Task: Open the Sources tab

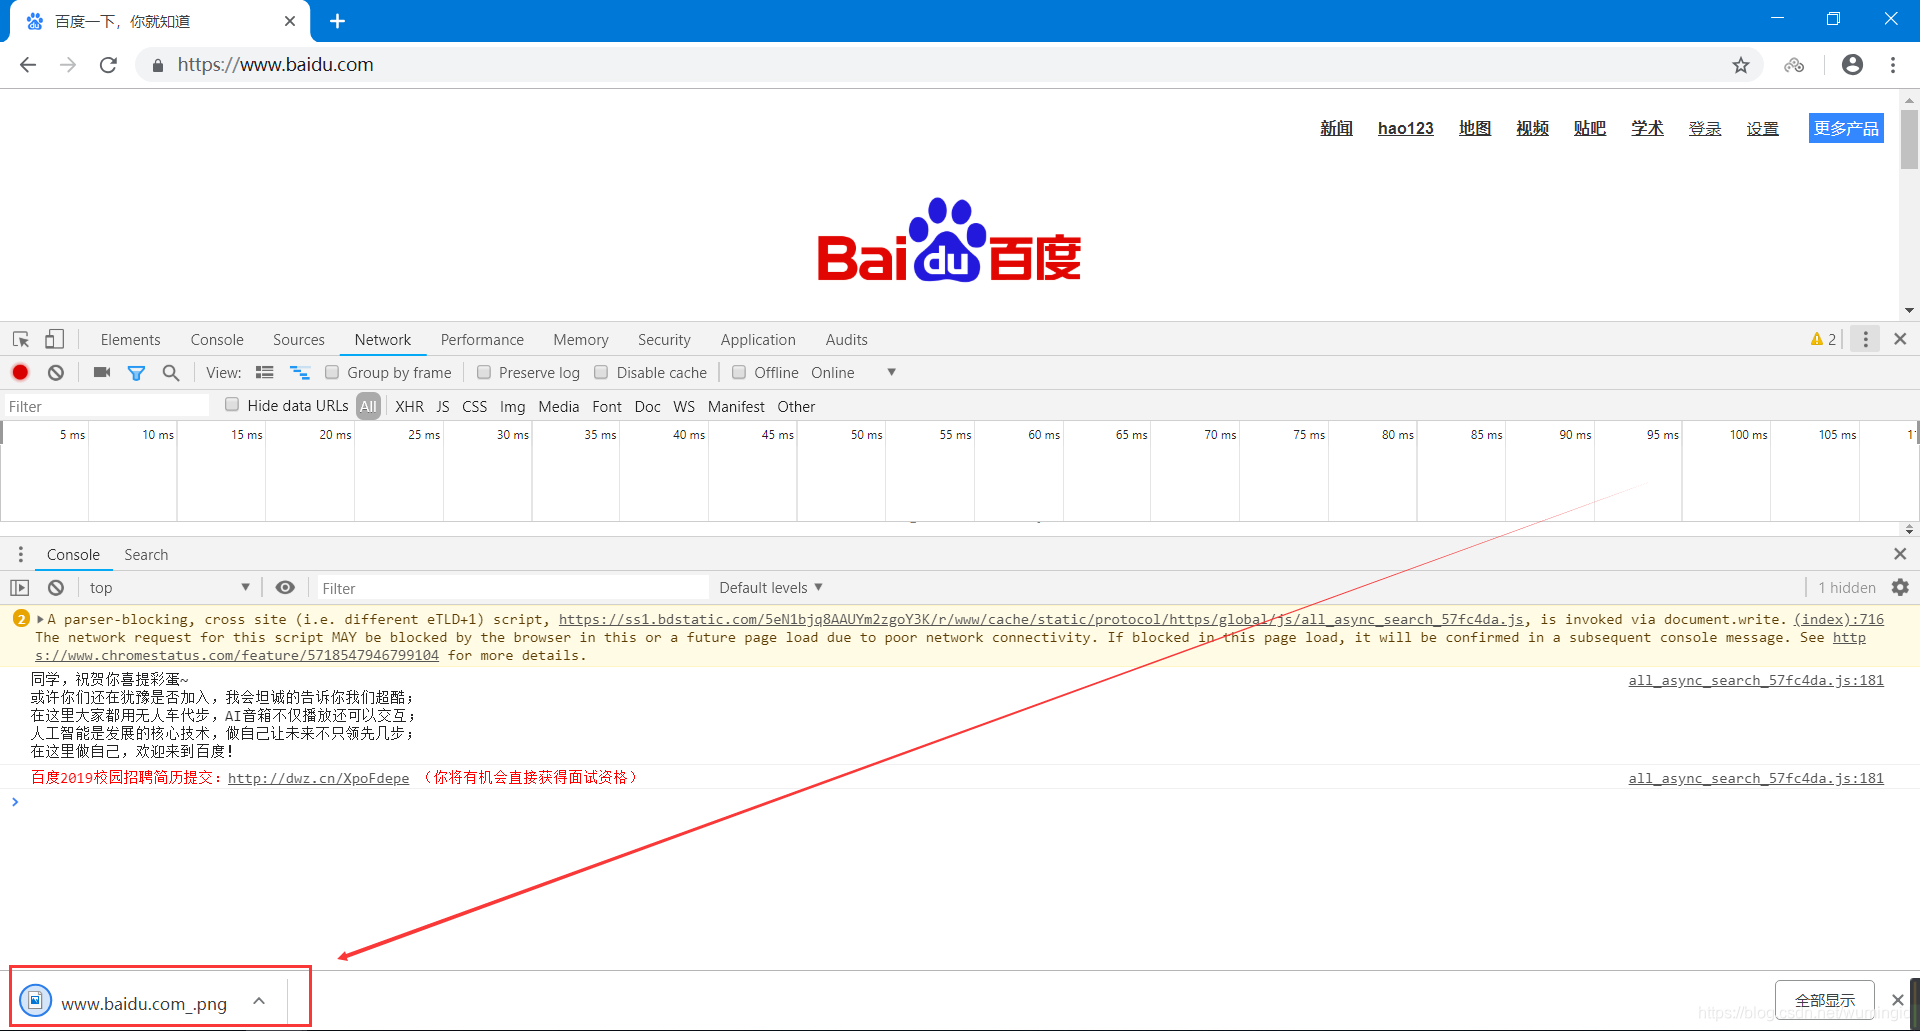Action: click(x=299, y=340)
